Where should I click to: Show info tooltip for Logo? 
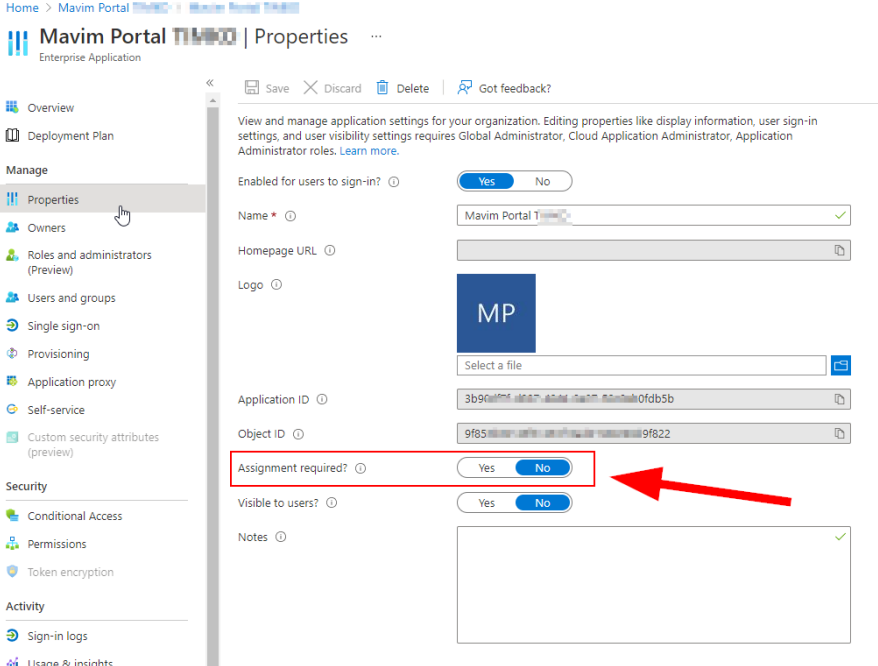(276, 285)
